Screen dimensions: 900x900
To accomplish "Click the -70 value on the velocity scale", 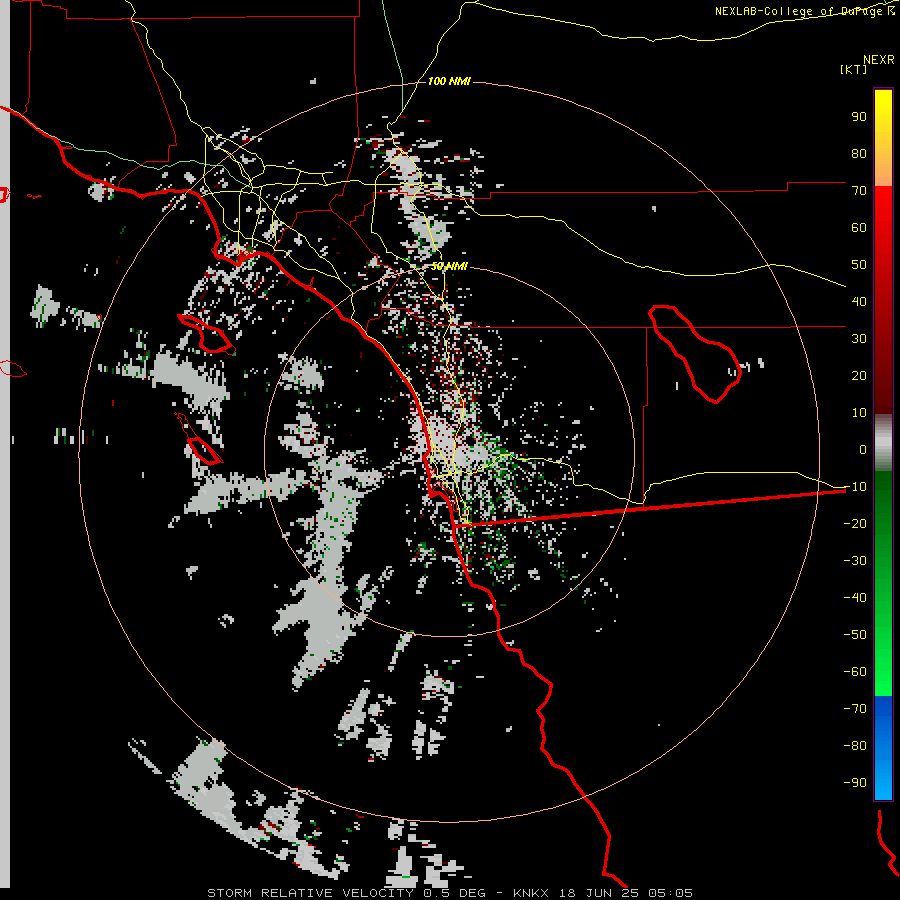I will [855, 709].
